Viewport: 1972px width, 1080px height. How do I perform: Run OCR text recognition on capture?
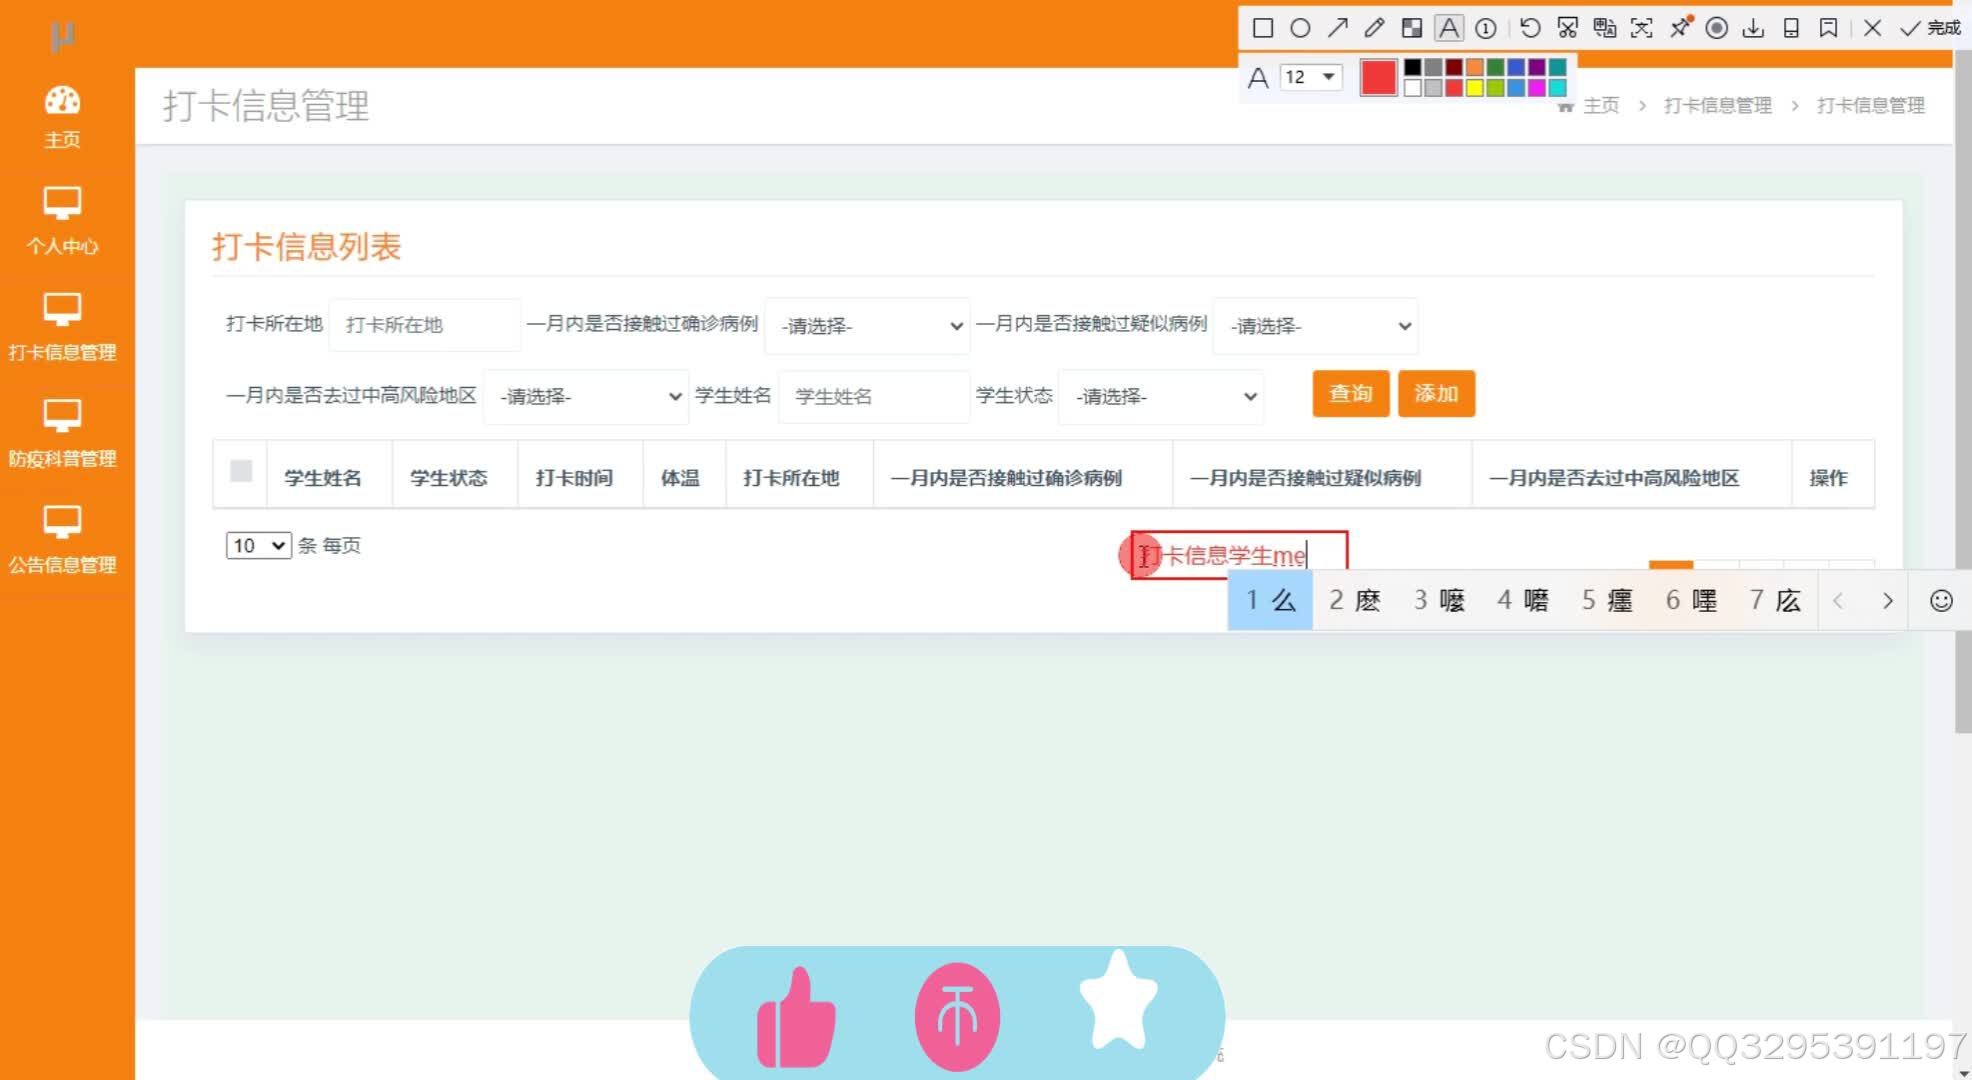click(1642, 28)
